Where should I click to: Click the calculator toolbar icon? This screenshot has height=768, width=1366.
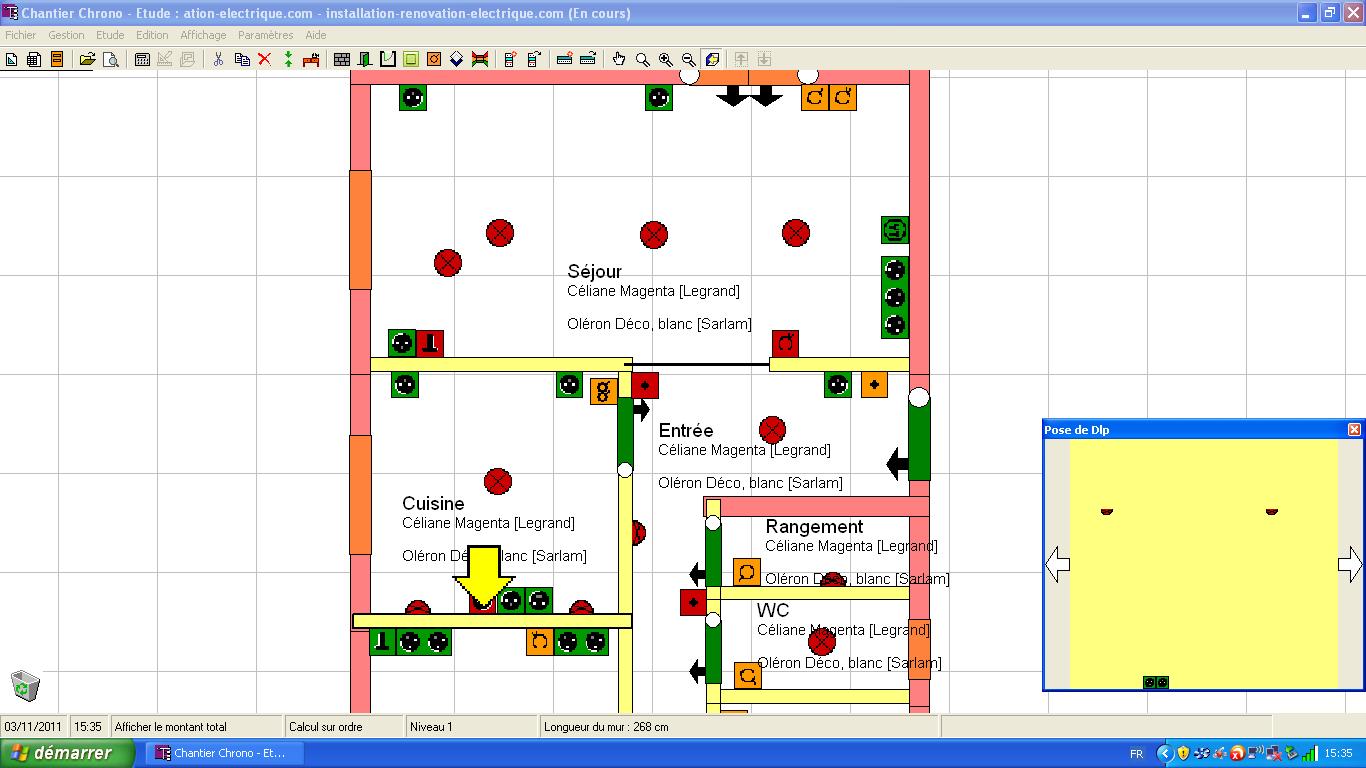tap(142, 60)
